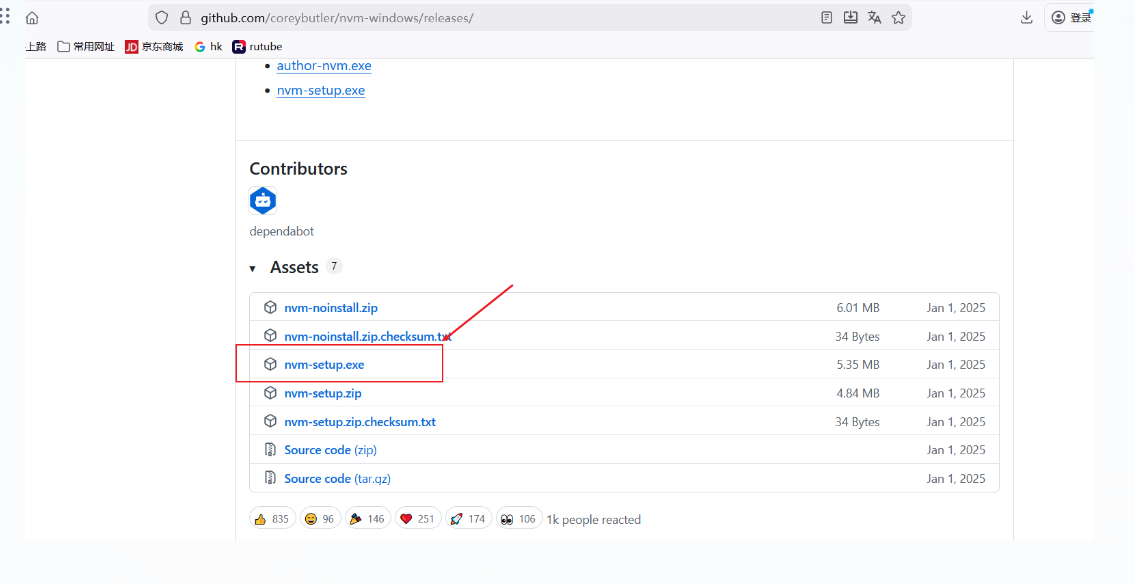
Task: Collapse the Assets section triangle
Action: pyautogui.click(x=253, y=268)
